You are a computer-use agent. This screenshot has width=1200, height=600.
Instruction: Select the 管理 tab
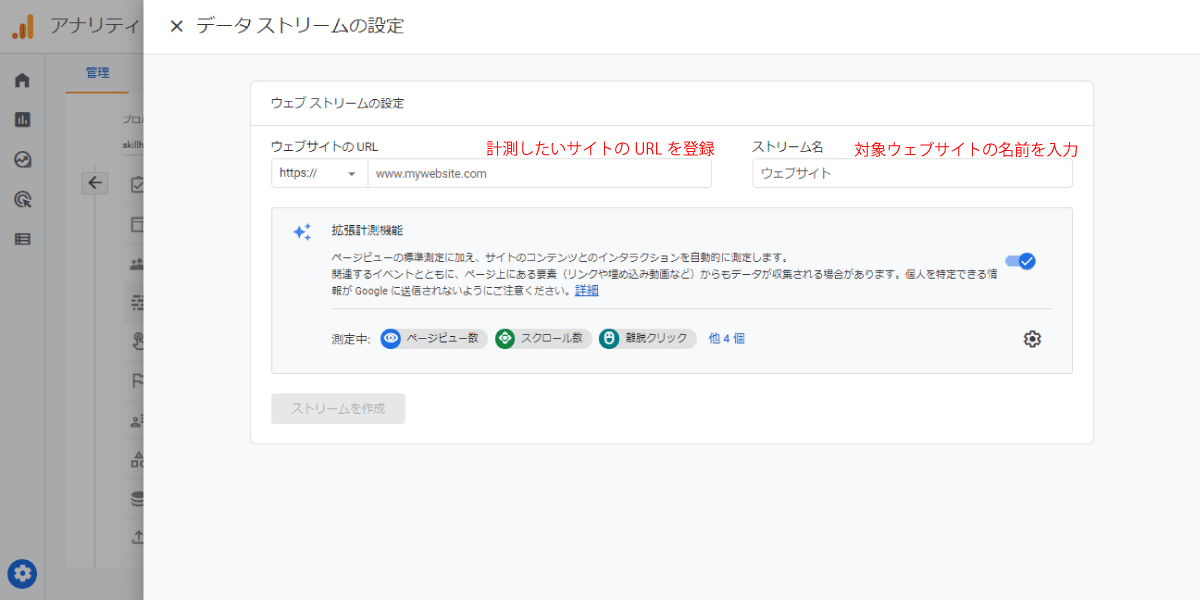pos(97,72)
